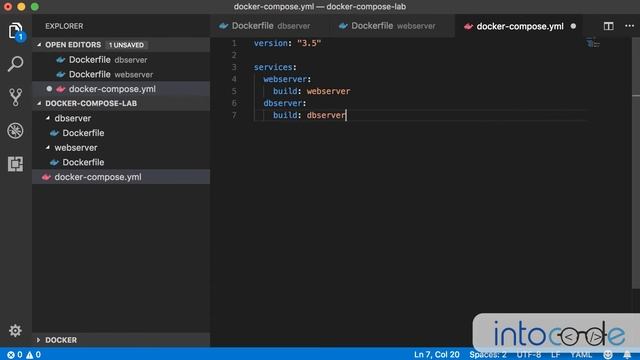Split the editor to the right

pyautogui.click(x=608, y=26)
